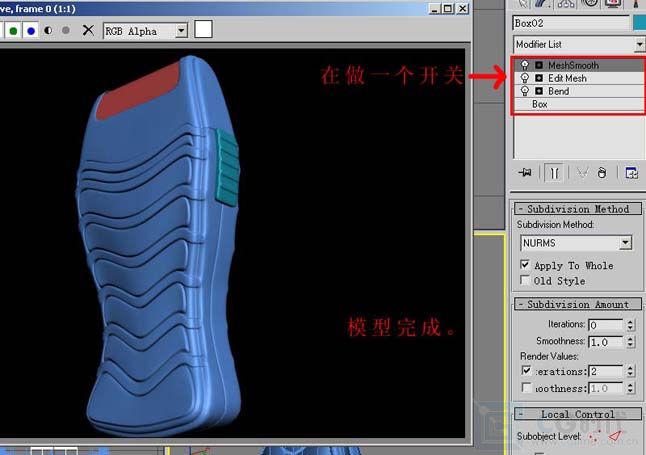Toggle the monochrome gray circle icon
The width and height of the screenshot is (646, 455).
[x=66, y=30]
